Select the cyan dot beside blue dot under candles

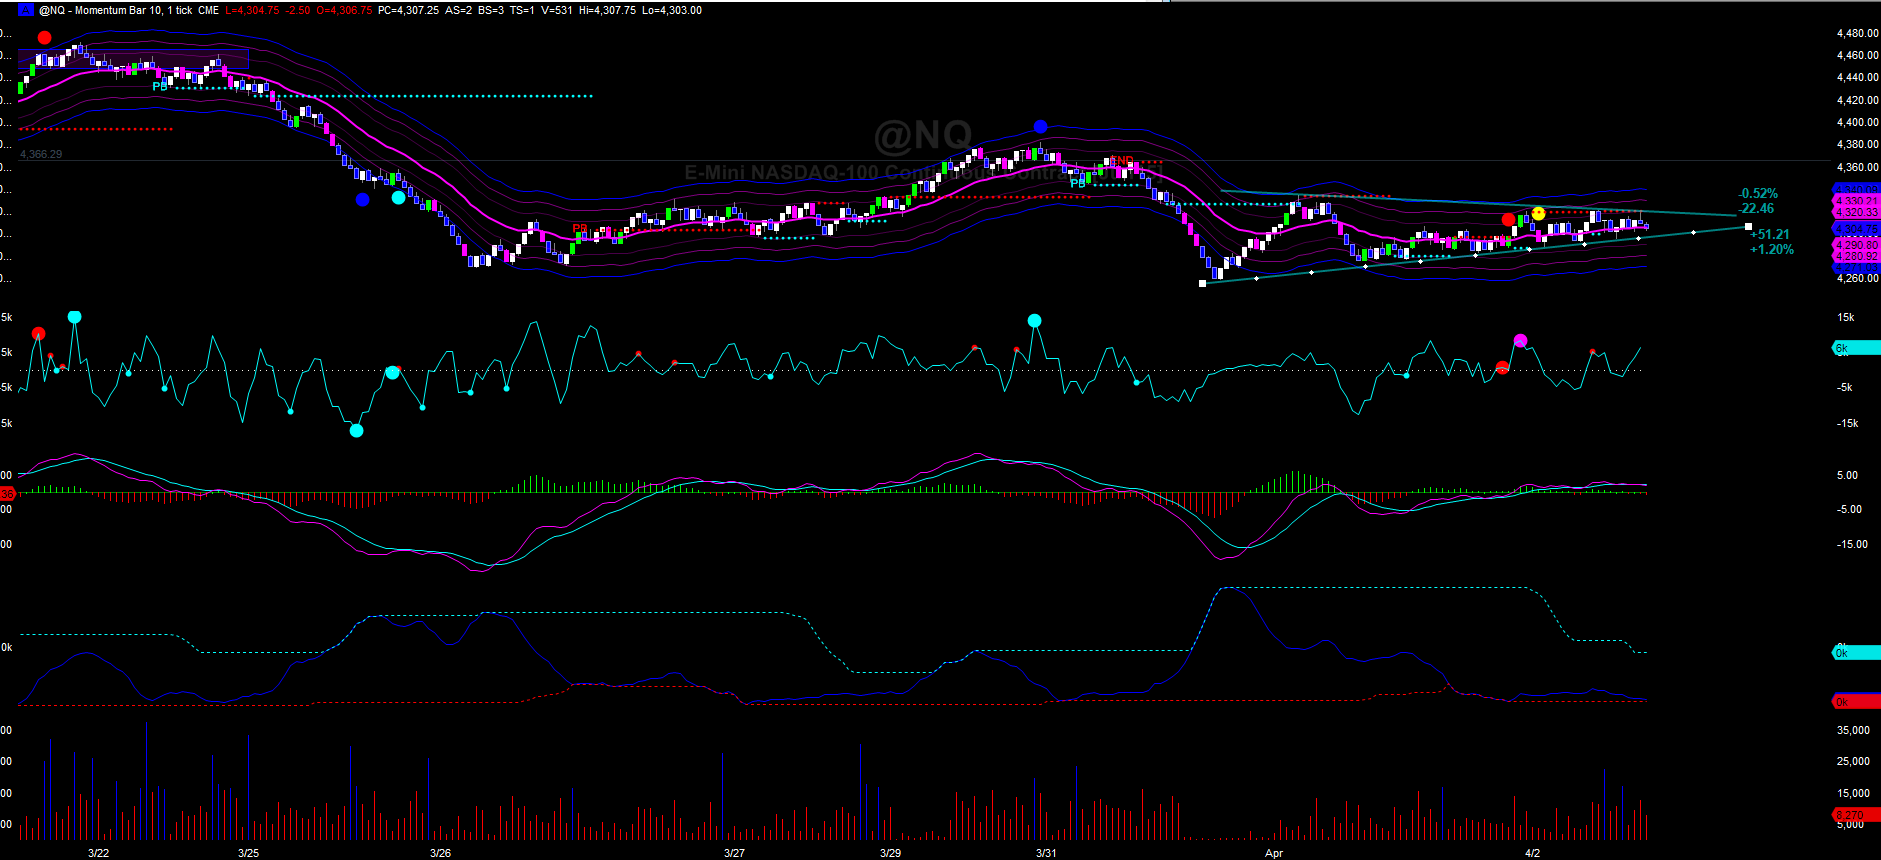tap(398, 198)
